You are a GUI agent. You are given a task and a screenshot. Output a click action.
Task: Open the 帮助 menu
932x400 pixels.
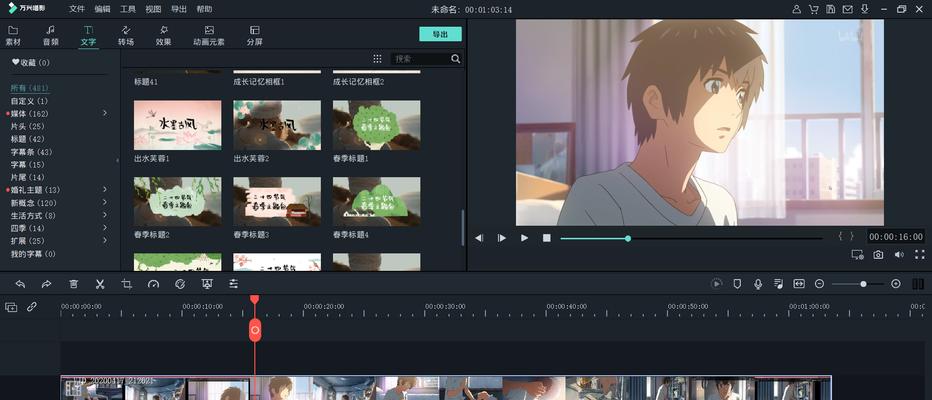click(204, 9)
